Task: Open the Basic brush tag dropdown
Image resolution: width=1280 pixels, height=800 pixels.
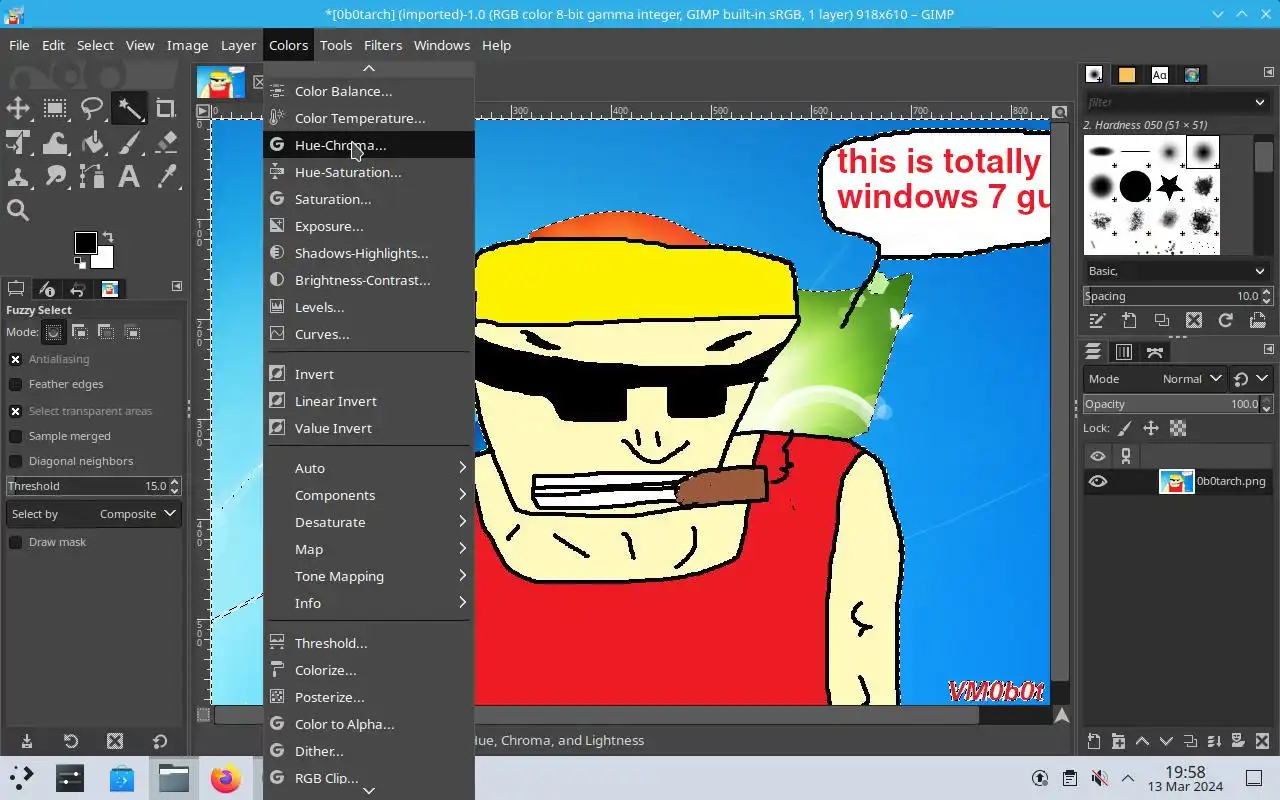Action: (x=1177, y=271)
